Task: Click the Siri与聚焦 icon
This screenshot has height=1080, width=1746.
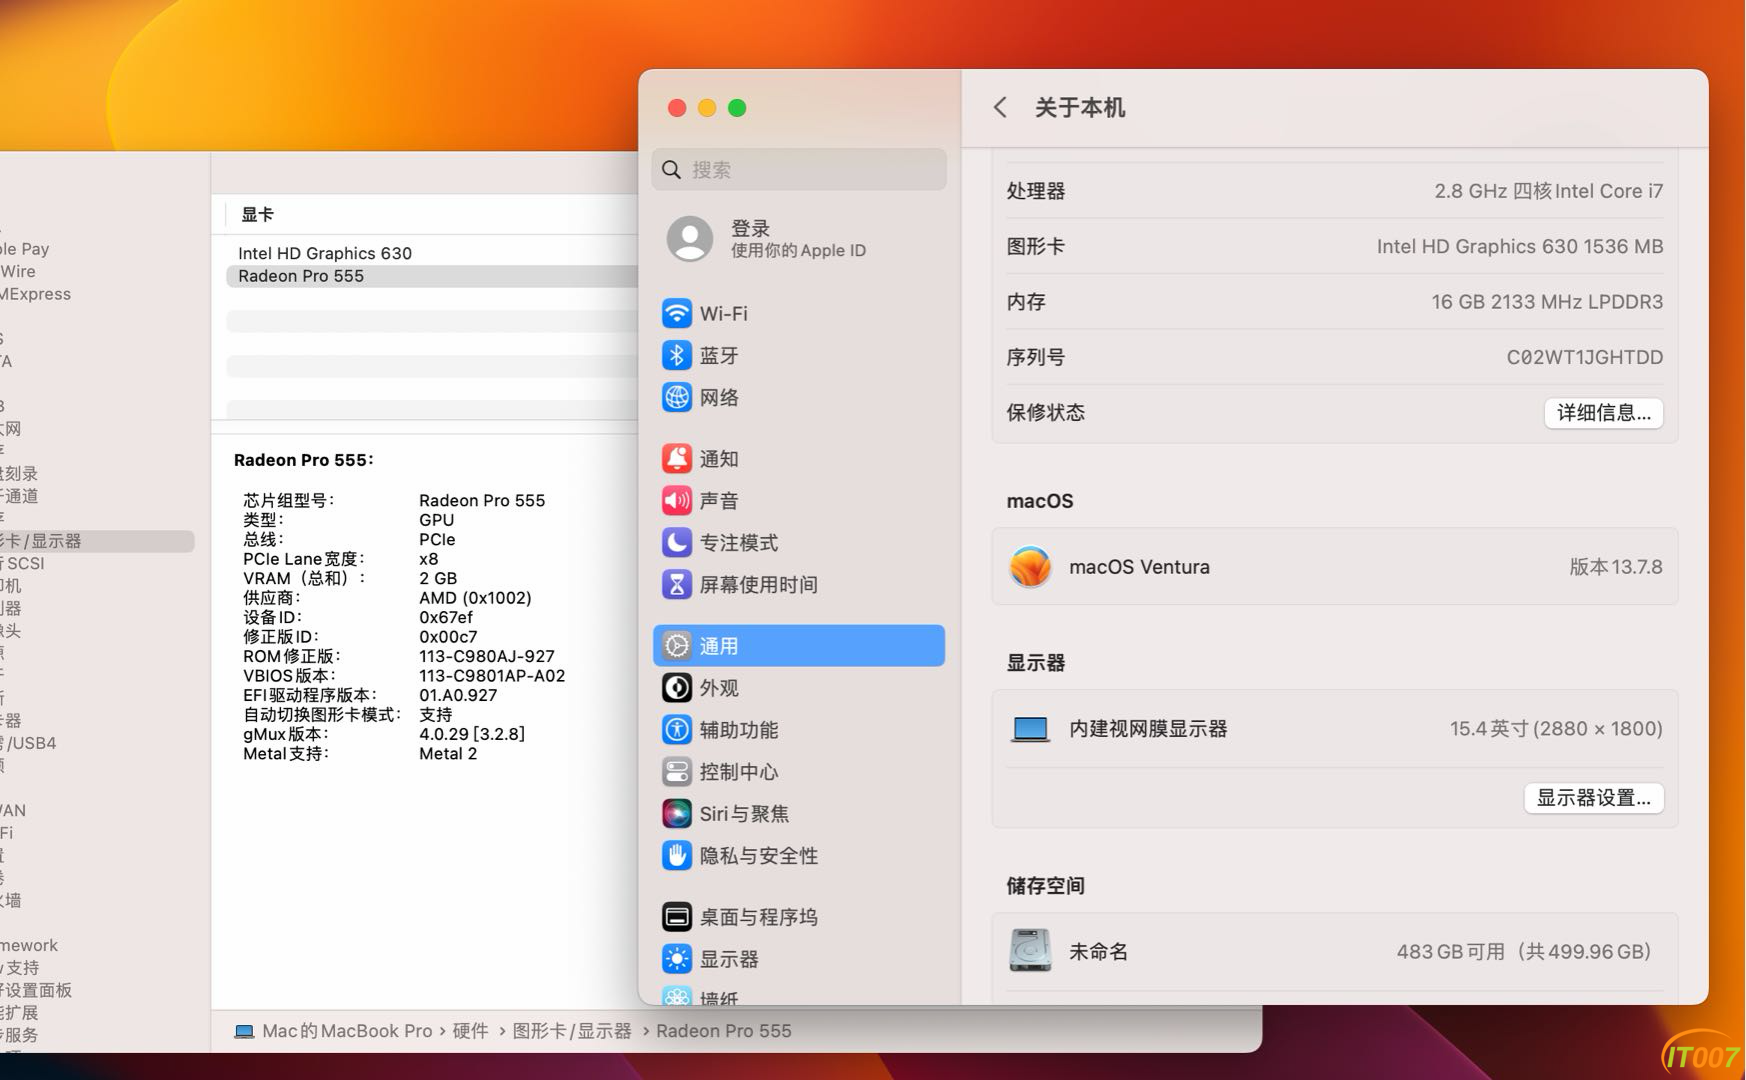Action: coord(677,814)
